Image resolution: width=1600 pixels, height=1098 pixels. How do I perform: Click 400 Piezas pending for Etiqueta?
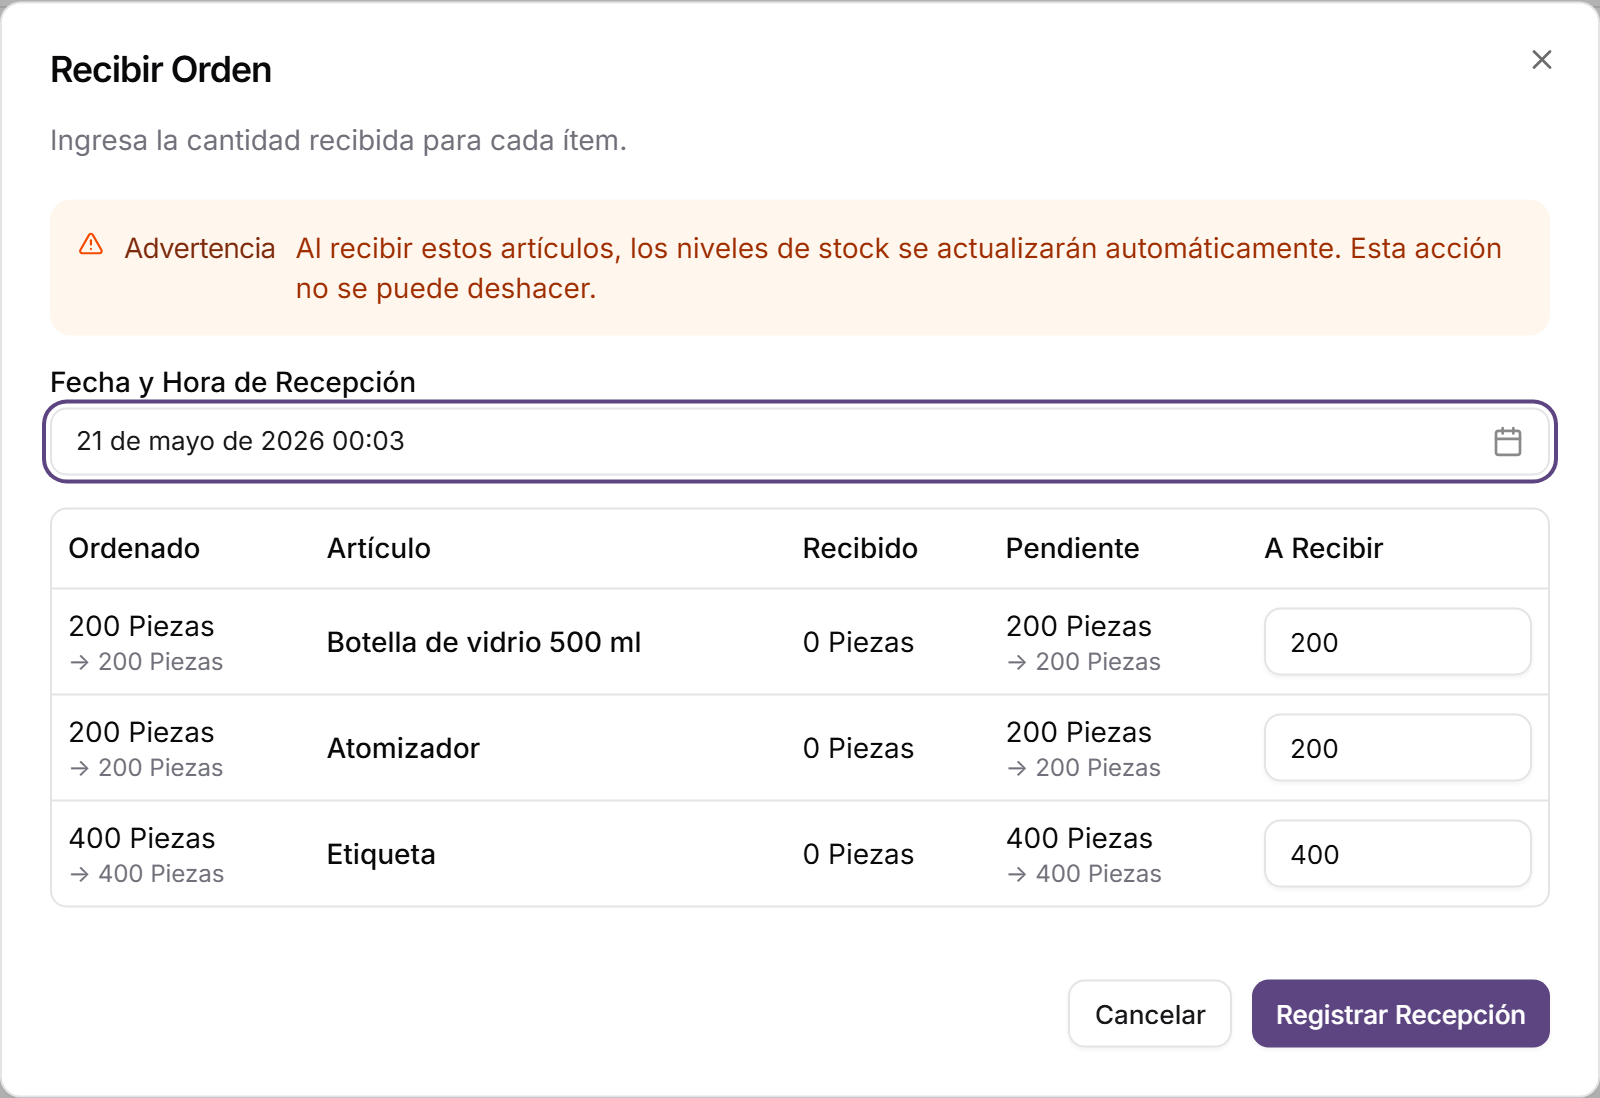tap(1079, 838)
